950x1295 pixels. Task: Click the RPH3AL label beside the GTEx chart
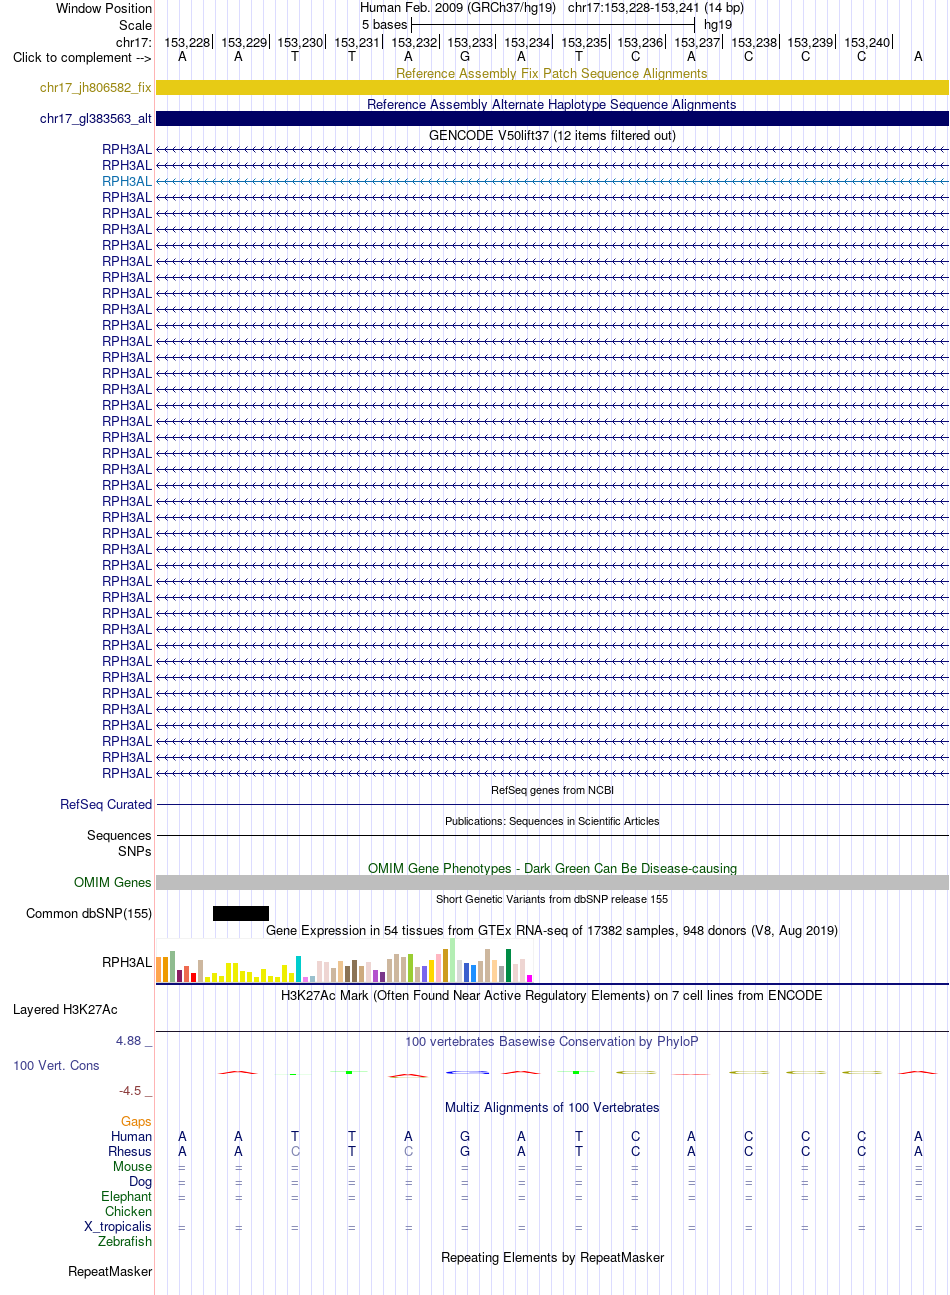click(127, 962)
